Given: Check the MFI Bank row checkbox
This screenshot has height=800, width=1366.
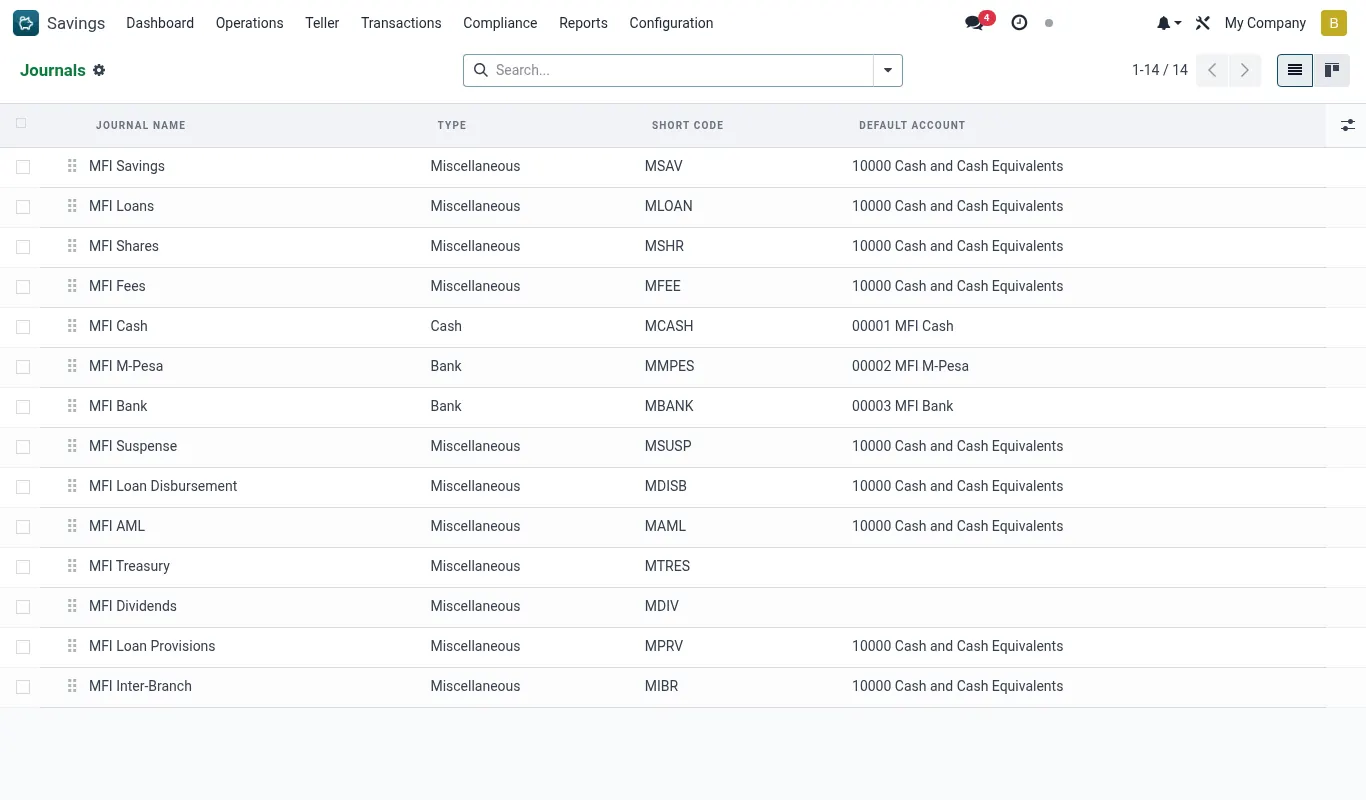Looking at the screenshot, I should click(23, 407).
